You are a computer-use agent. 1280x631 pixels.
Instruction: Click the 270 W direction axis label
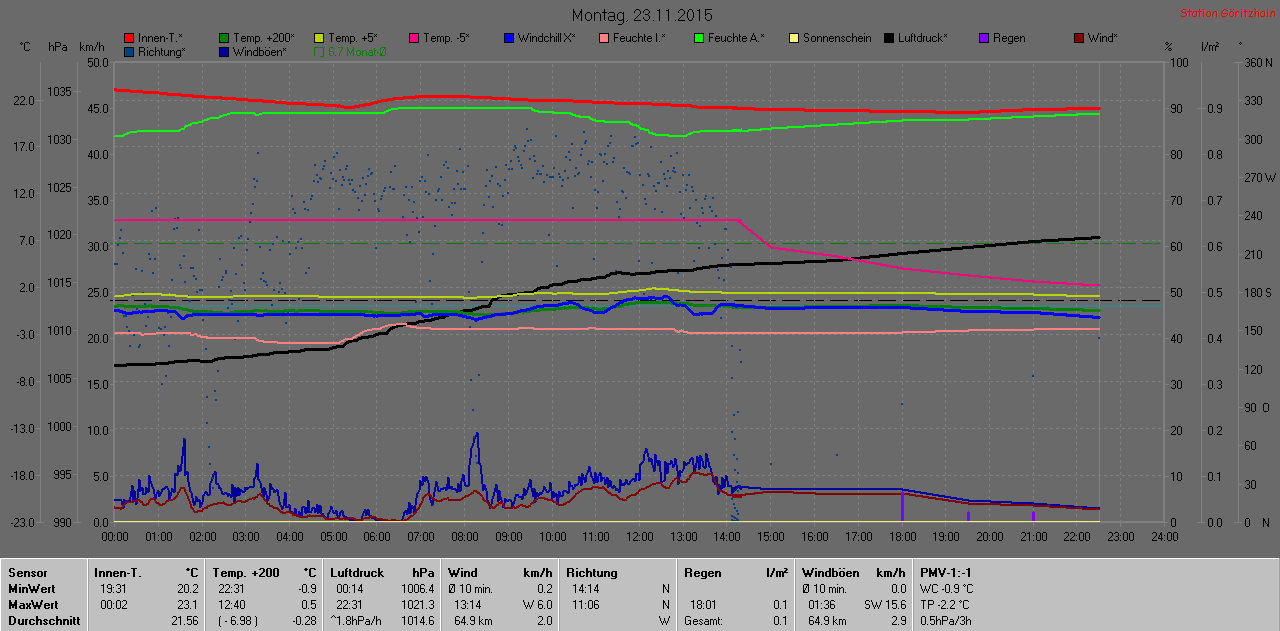click(1259, 178)
